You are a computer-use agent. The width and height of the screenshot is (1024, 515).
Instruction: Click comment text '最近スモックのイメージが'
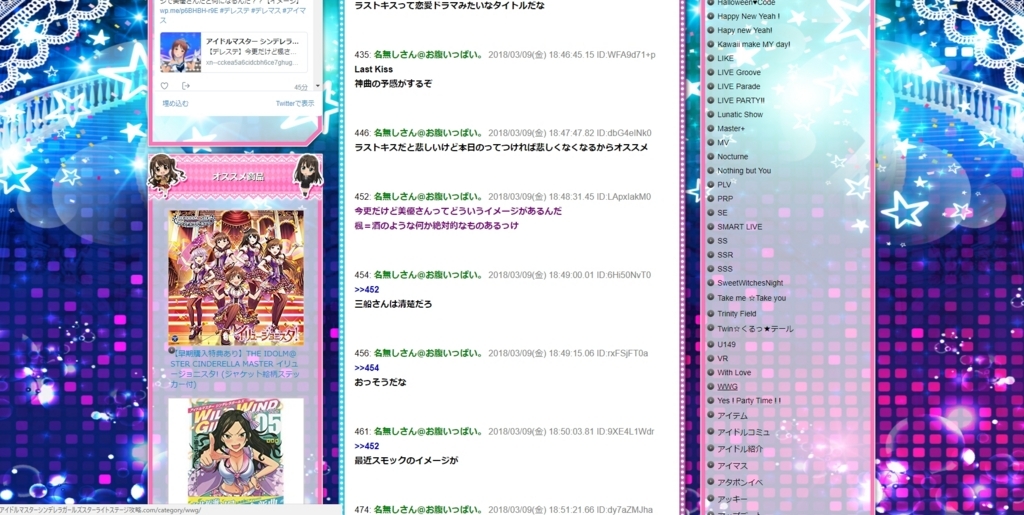pyautogui.click(x=406, y=461)
